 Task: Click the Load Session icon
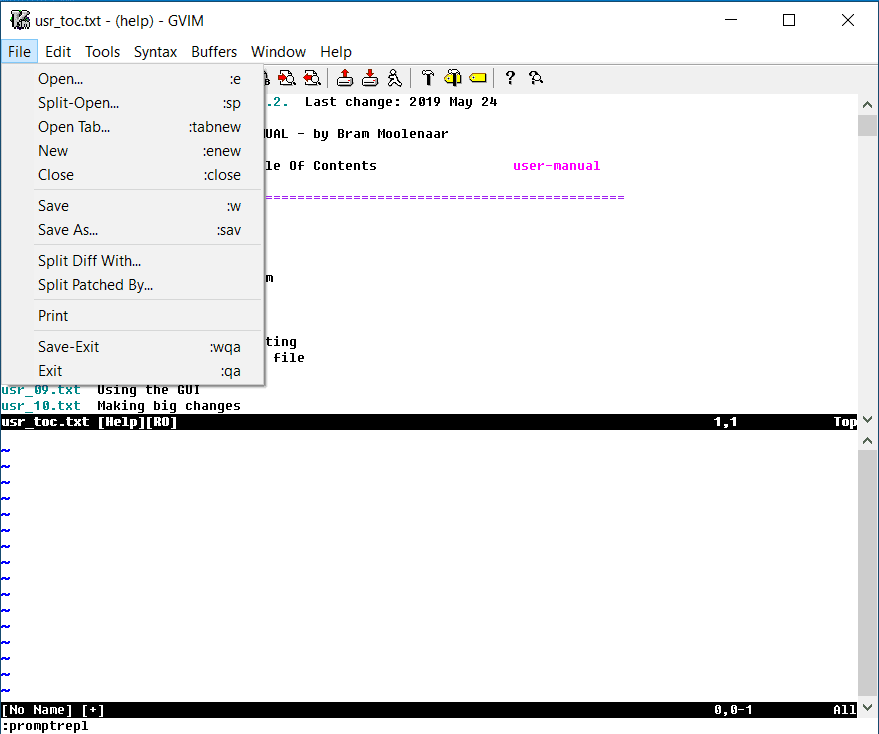345,78
